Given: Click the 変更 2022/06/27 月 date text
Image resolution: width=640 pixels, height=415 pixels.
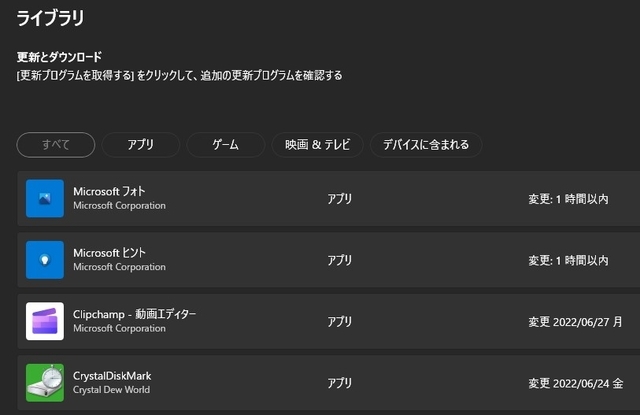Looking at the screenshot, I should click(576, 322).
